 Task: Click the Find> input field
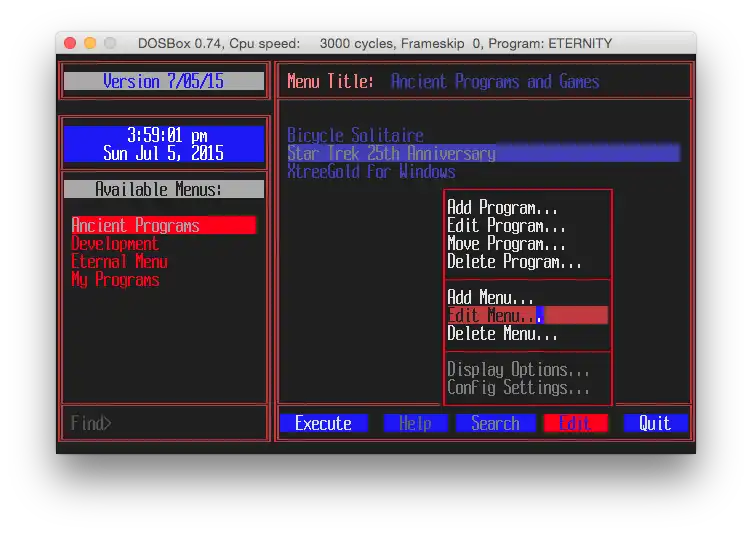[x=164, y=423]
